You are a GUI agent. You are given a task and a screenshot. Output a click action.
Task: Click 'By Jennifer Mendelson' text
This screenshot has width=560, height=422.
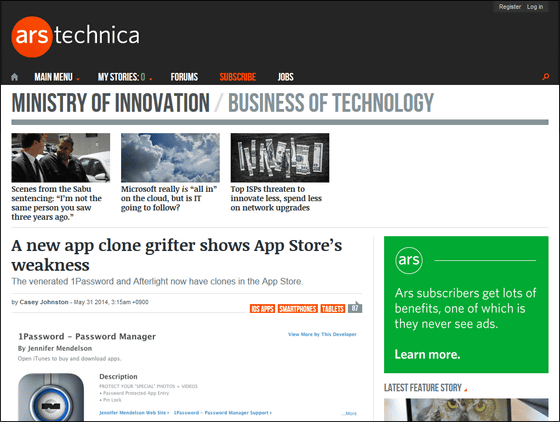coord(55,348)
